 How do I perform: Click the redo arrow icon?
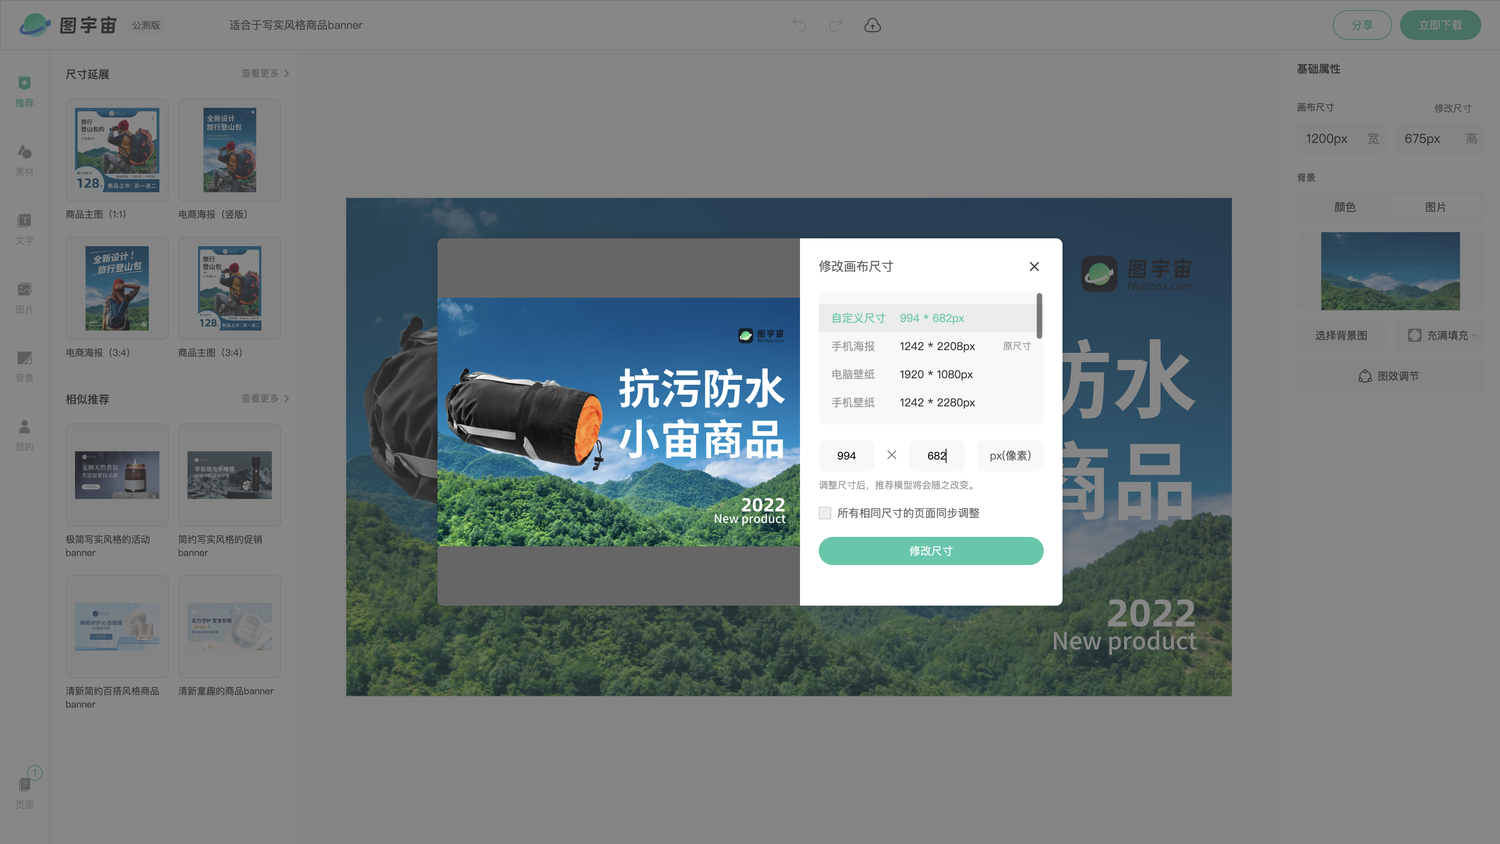coord(835,25)
